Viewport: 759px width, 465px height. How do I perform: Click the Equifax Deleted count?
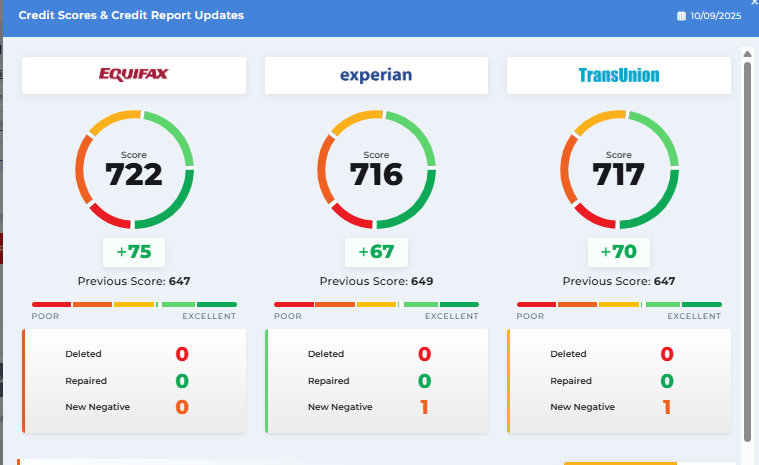(182, 354)
